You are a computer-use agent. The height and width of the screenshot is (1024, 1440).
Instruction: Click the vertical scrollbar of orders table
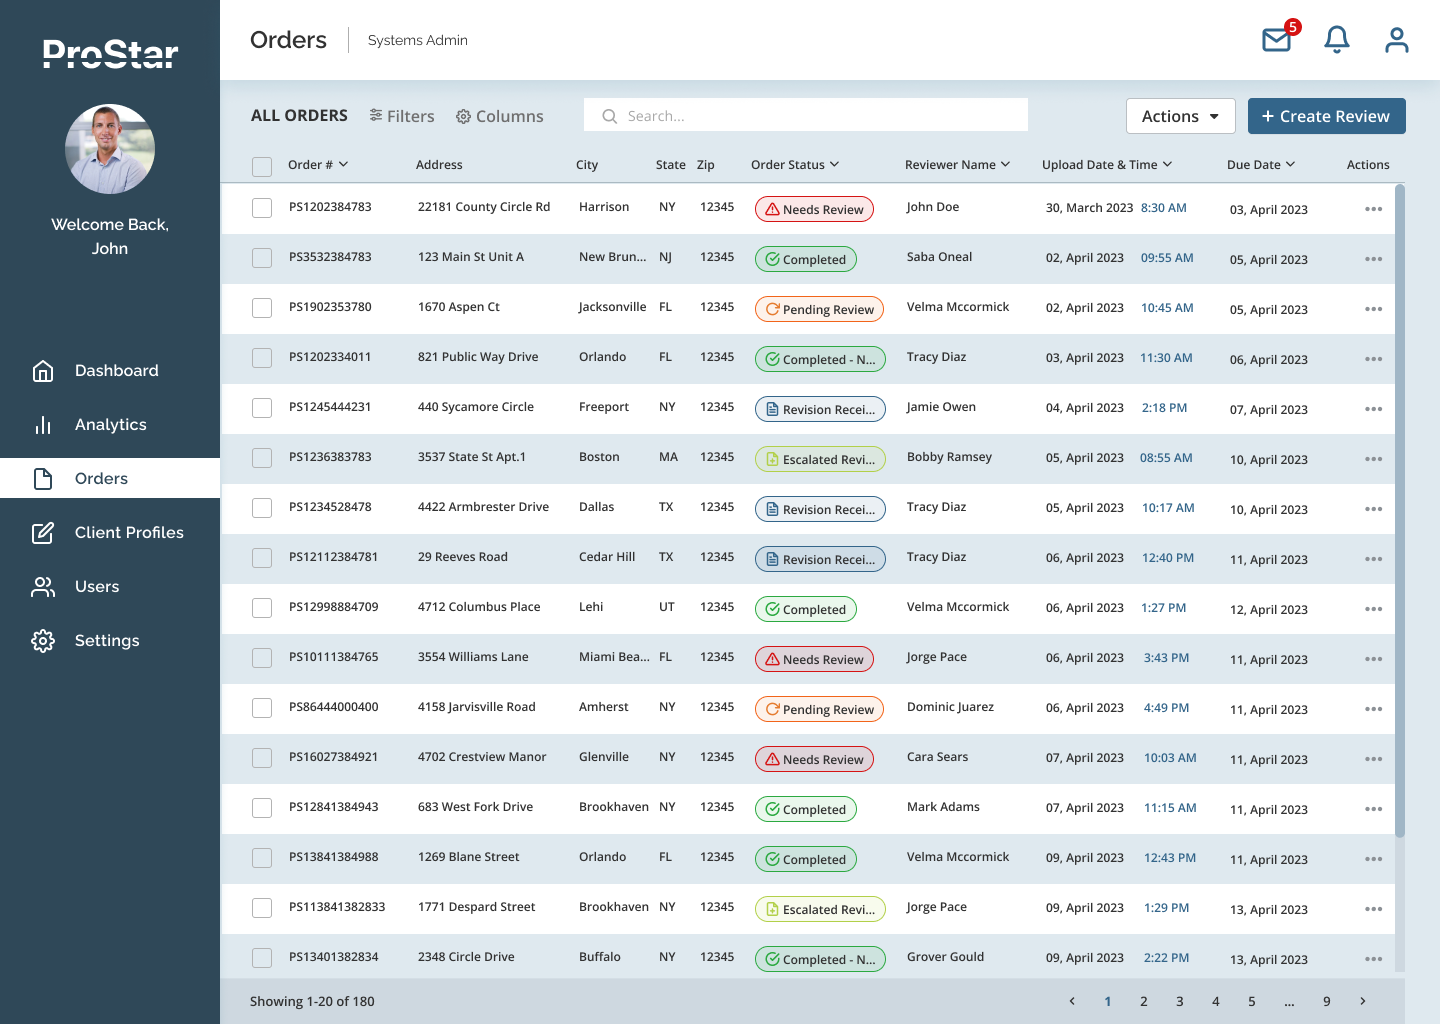click(1400, 510)
